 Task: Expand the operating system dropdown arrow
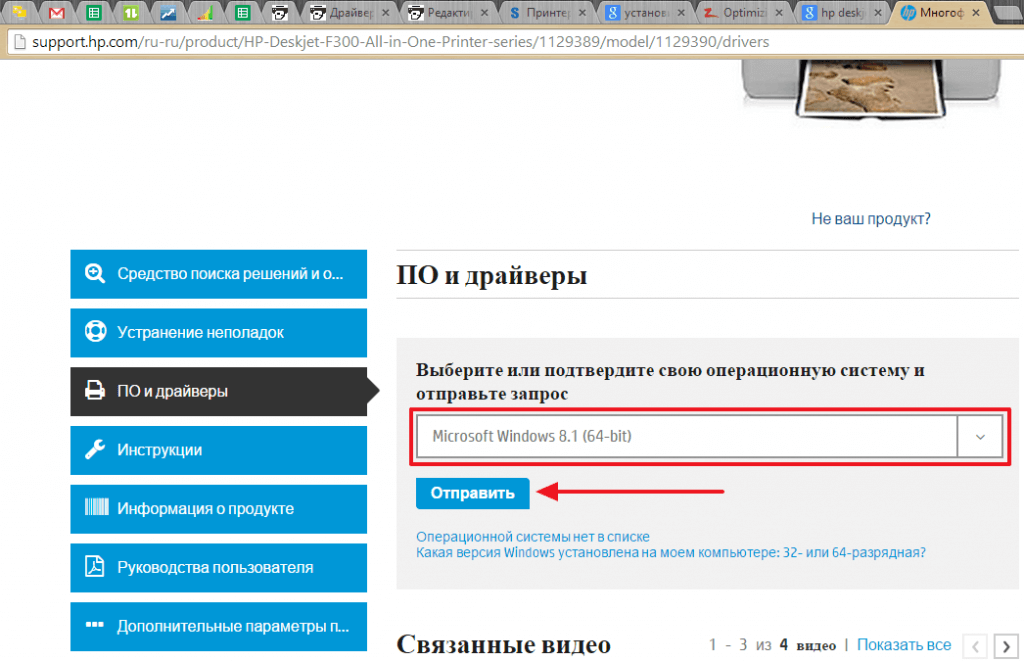pyautogui.click(x=980, y=437)
